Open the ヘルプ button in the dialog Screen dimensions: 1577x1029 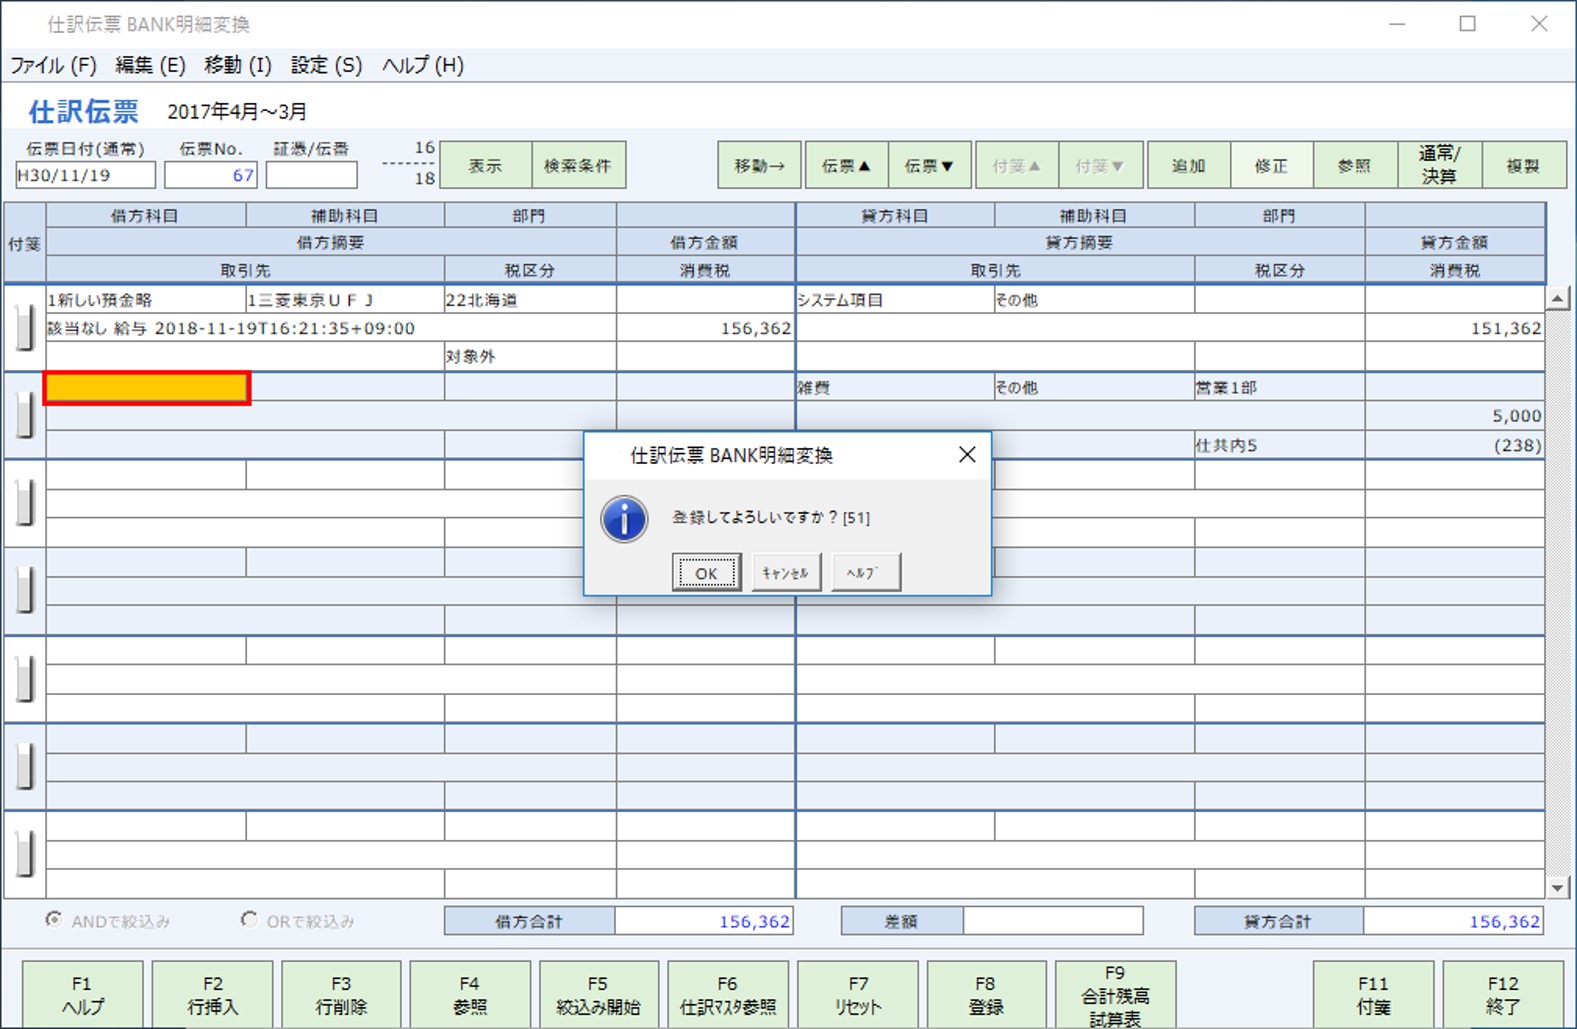point(866,573)
